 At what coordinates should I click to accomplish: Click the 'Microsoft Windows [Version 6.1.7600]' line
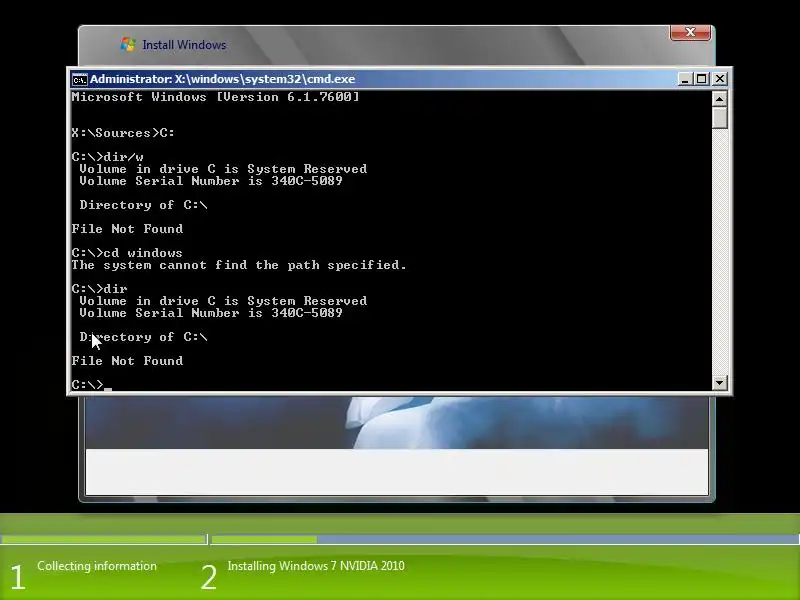coord(215,97)
